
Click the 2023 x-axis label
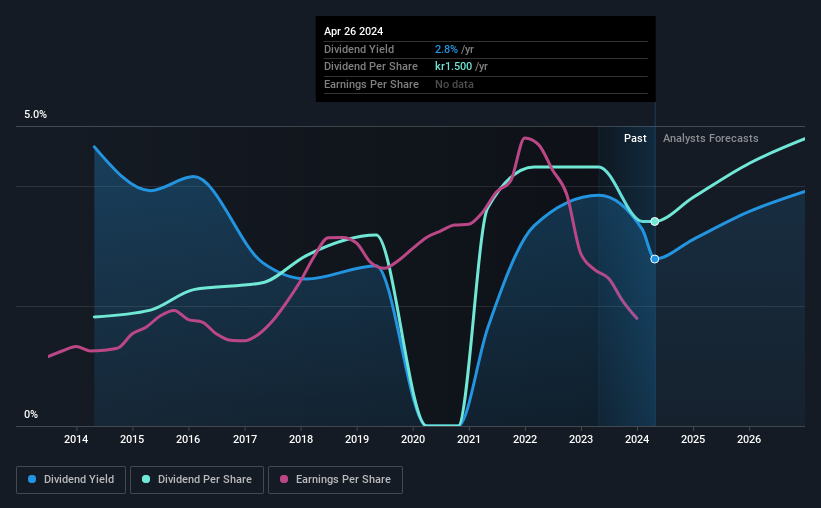pyautogui.click(x=581, y=439)
